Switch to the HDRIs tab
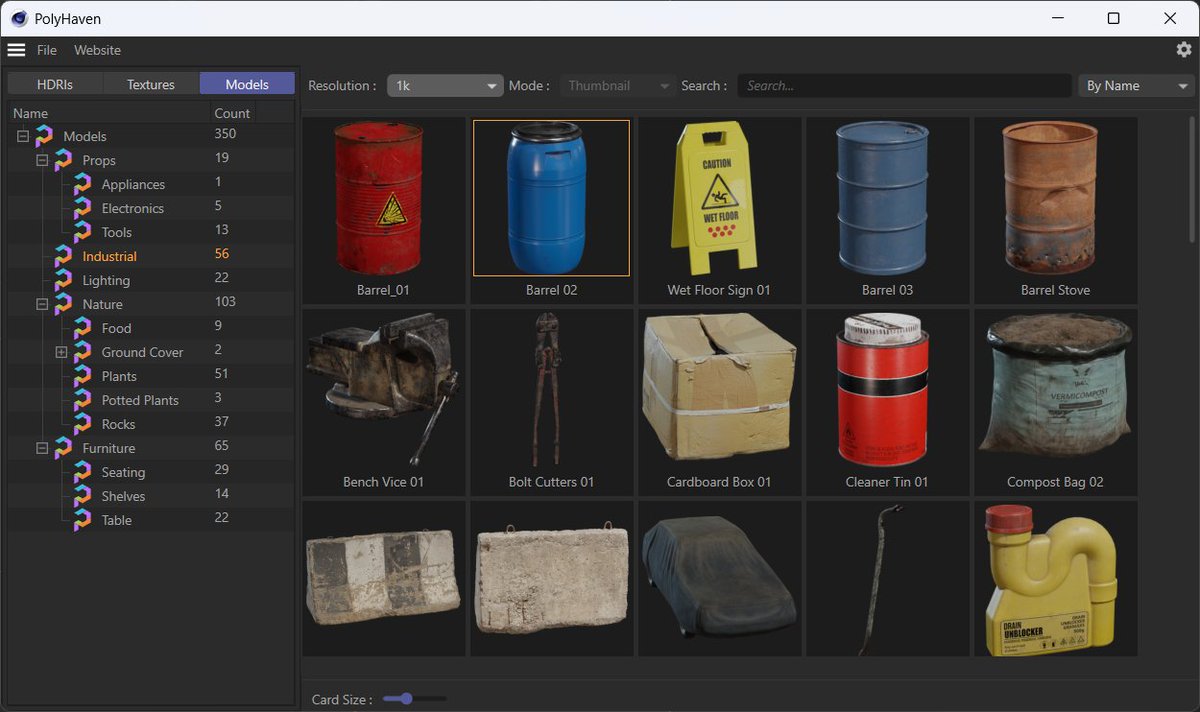 55,84
